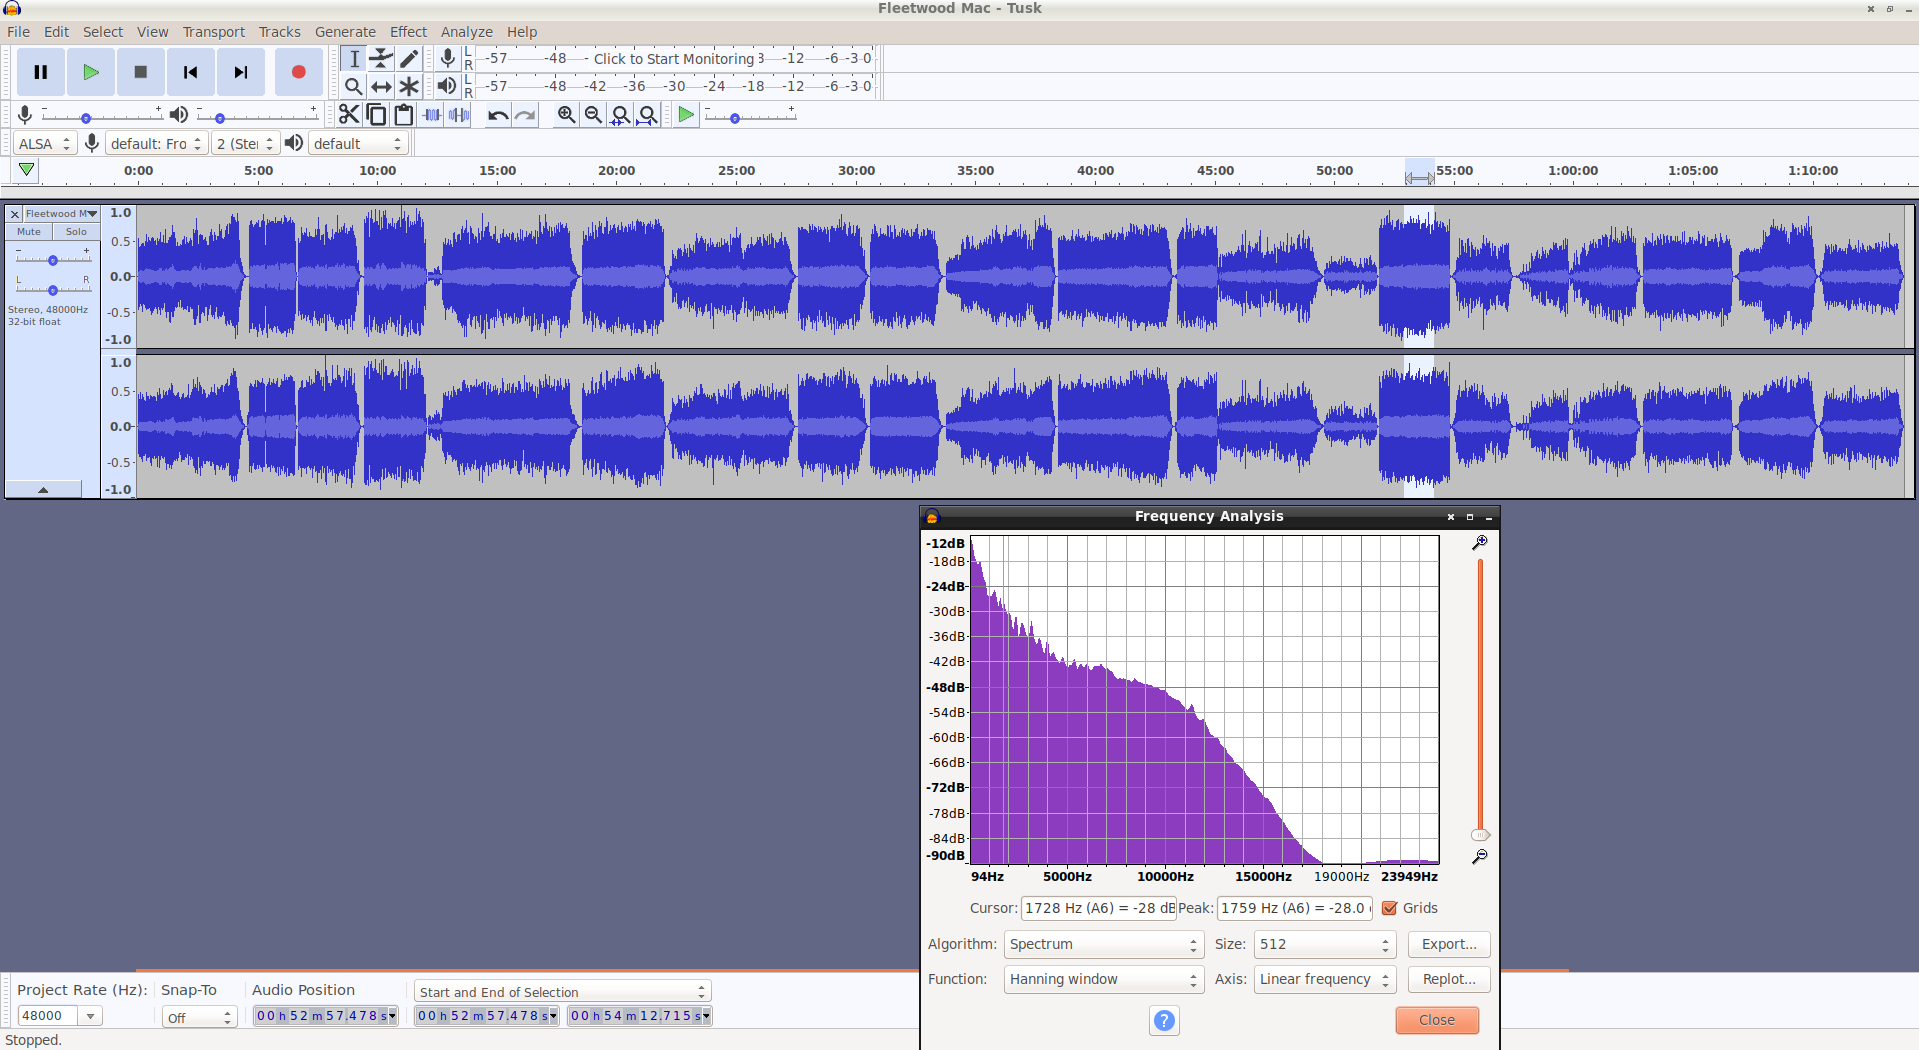Select the Time Shift tool
This screenshot has width=1919, height=1050.
click(381, 86)
